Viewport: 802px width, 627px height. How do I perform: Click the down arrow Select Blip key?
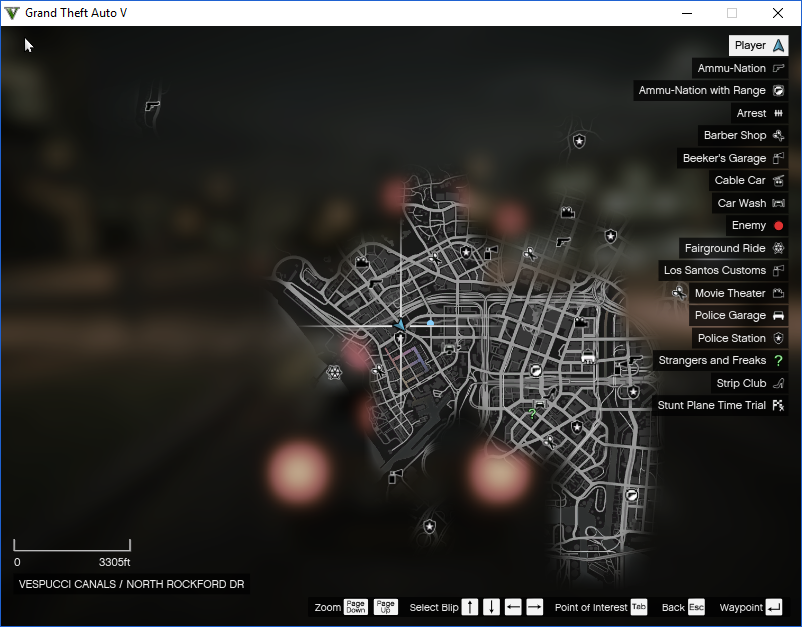(492, 607)
